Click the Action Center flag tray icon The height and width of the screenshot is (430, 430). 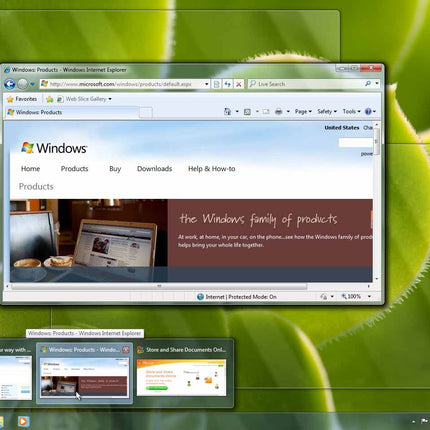point(425,421)
